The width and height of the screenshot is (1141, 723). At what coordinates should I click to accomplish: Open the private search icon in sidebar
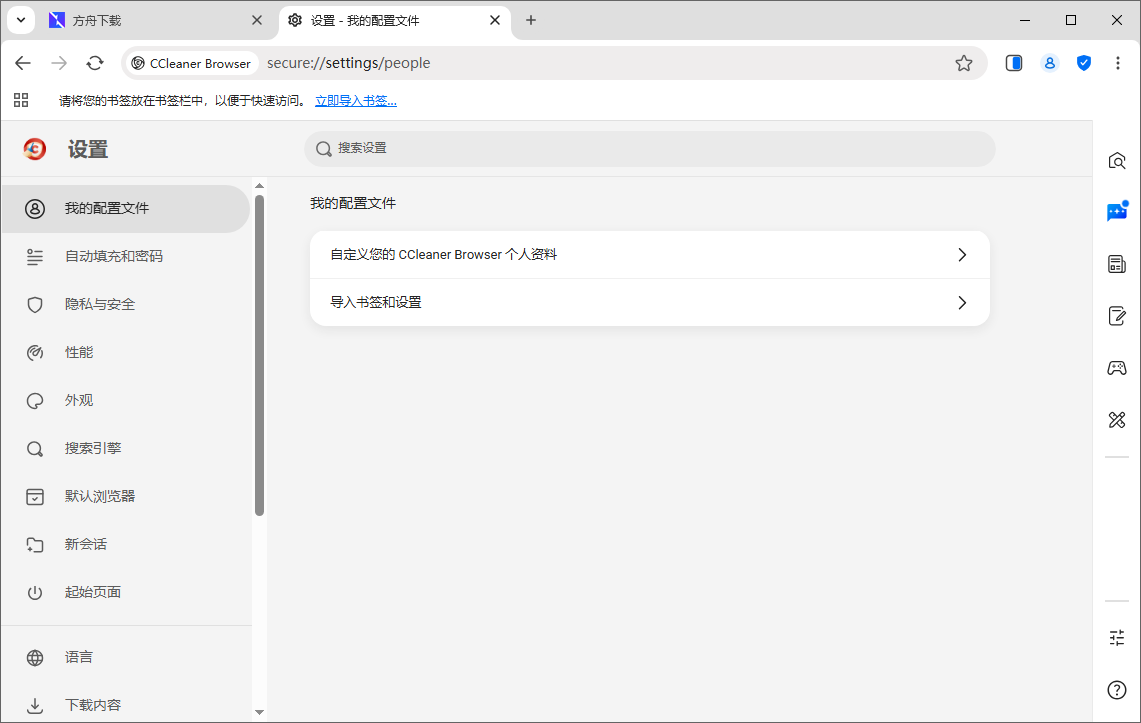1117,160
